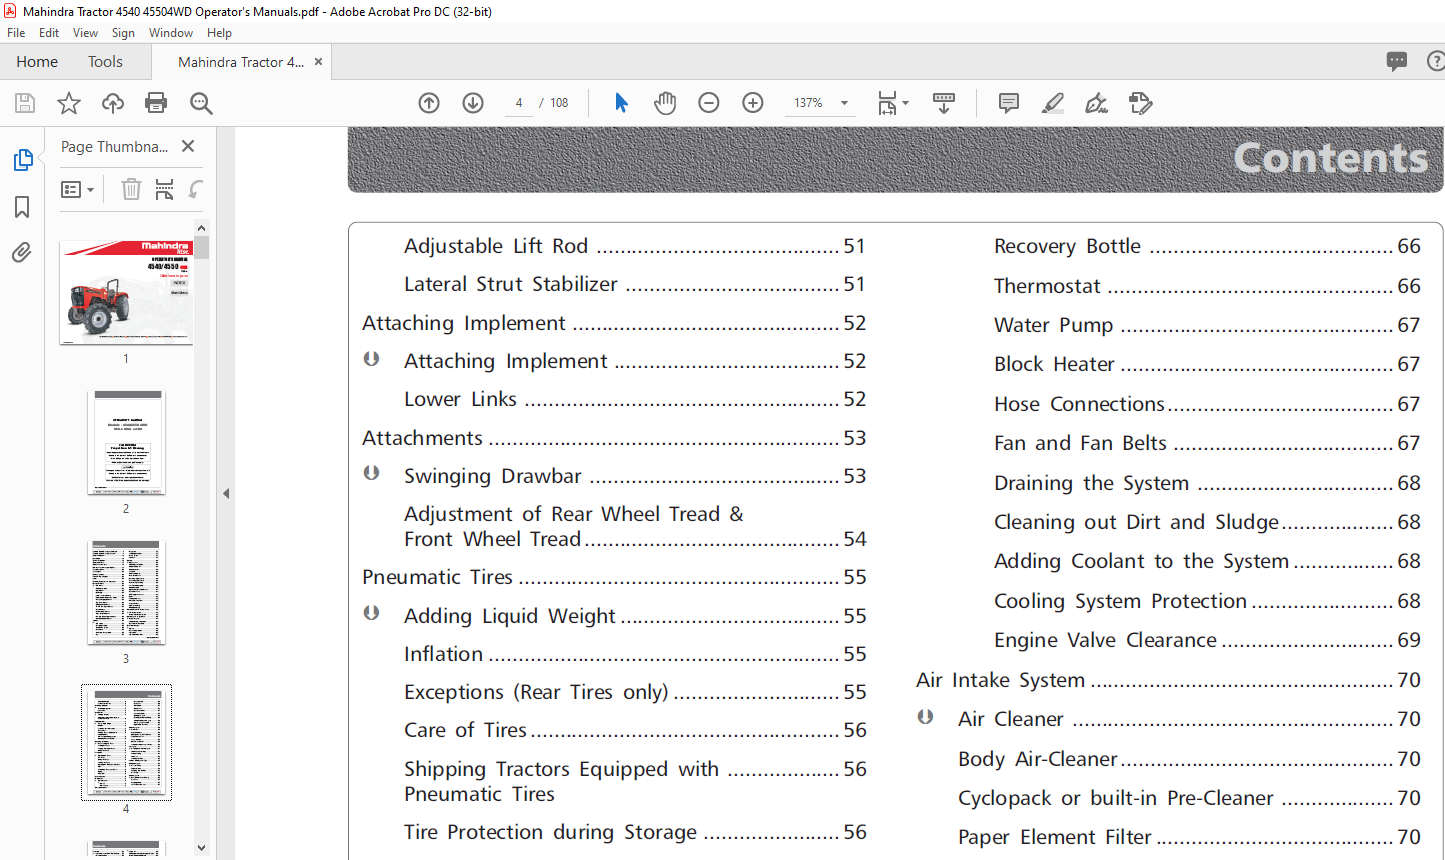Image resolution: width=1445 pixels, height=860 pixels.
Task: Select page 3 thumbnail
Action: (x=126, y=593)
